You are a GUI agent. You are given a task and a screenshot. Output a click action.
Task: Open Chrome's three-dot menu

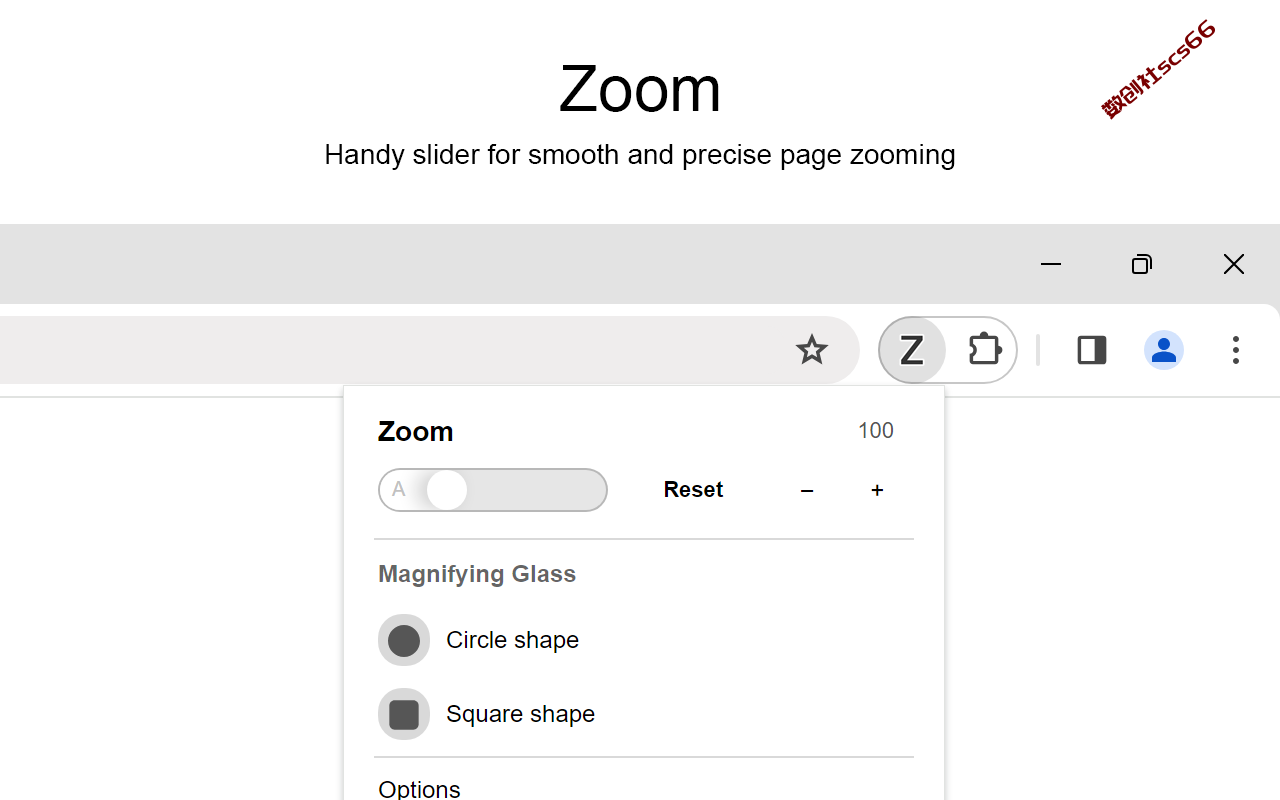coord(1236,350)
